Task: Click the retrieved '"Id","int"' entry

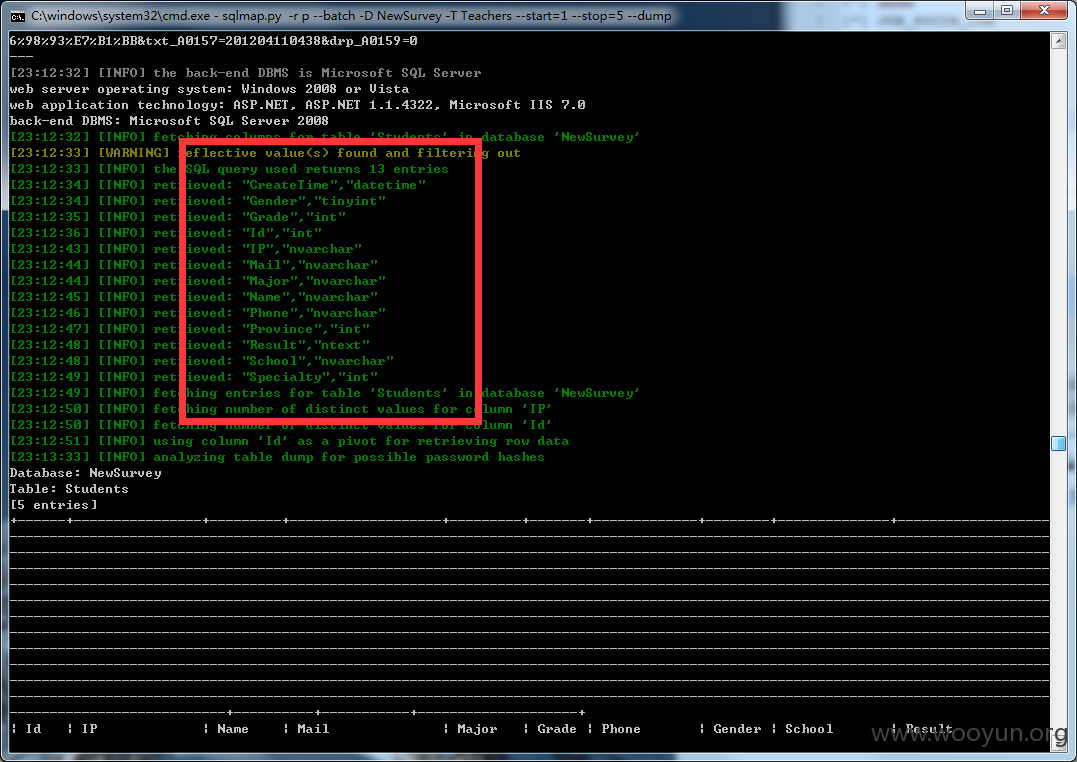Action: (282, 233)
